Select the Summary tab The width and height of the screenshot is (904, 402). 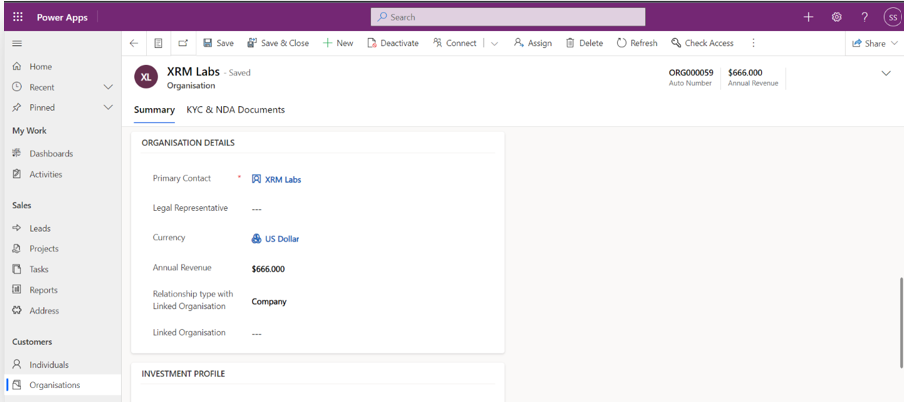click(154, 110)
